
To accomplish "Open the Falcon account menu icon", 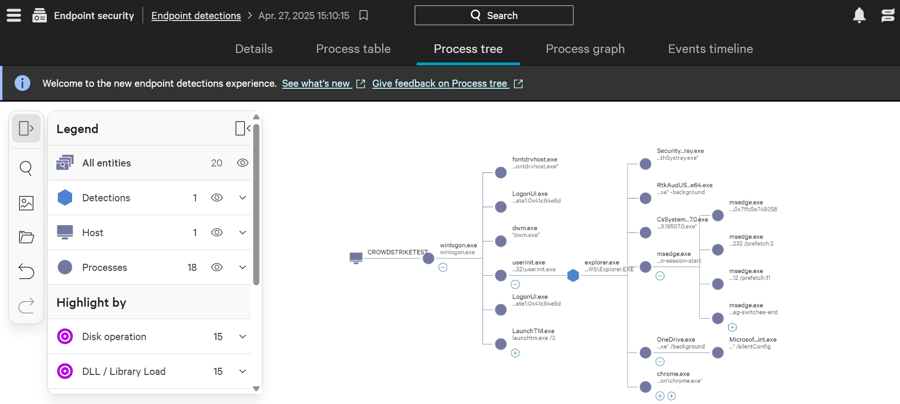I will (x=887, y=15).
